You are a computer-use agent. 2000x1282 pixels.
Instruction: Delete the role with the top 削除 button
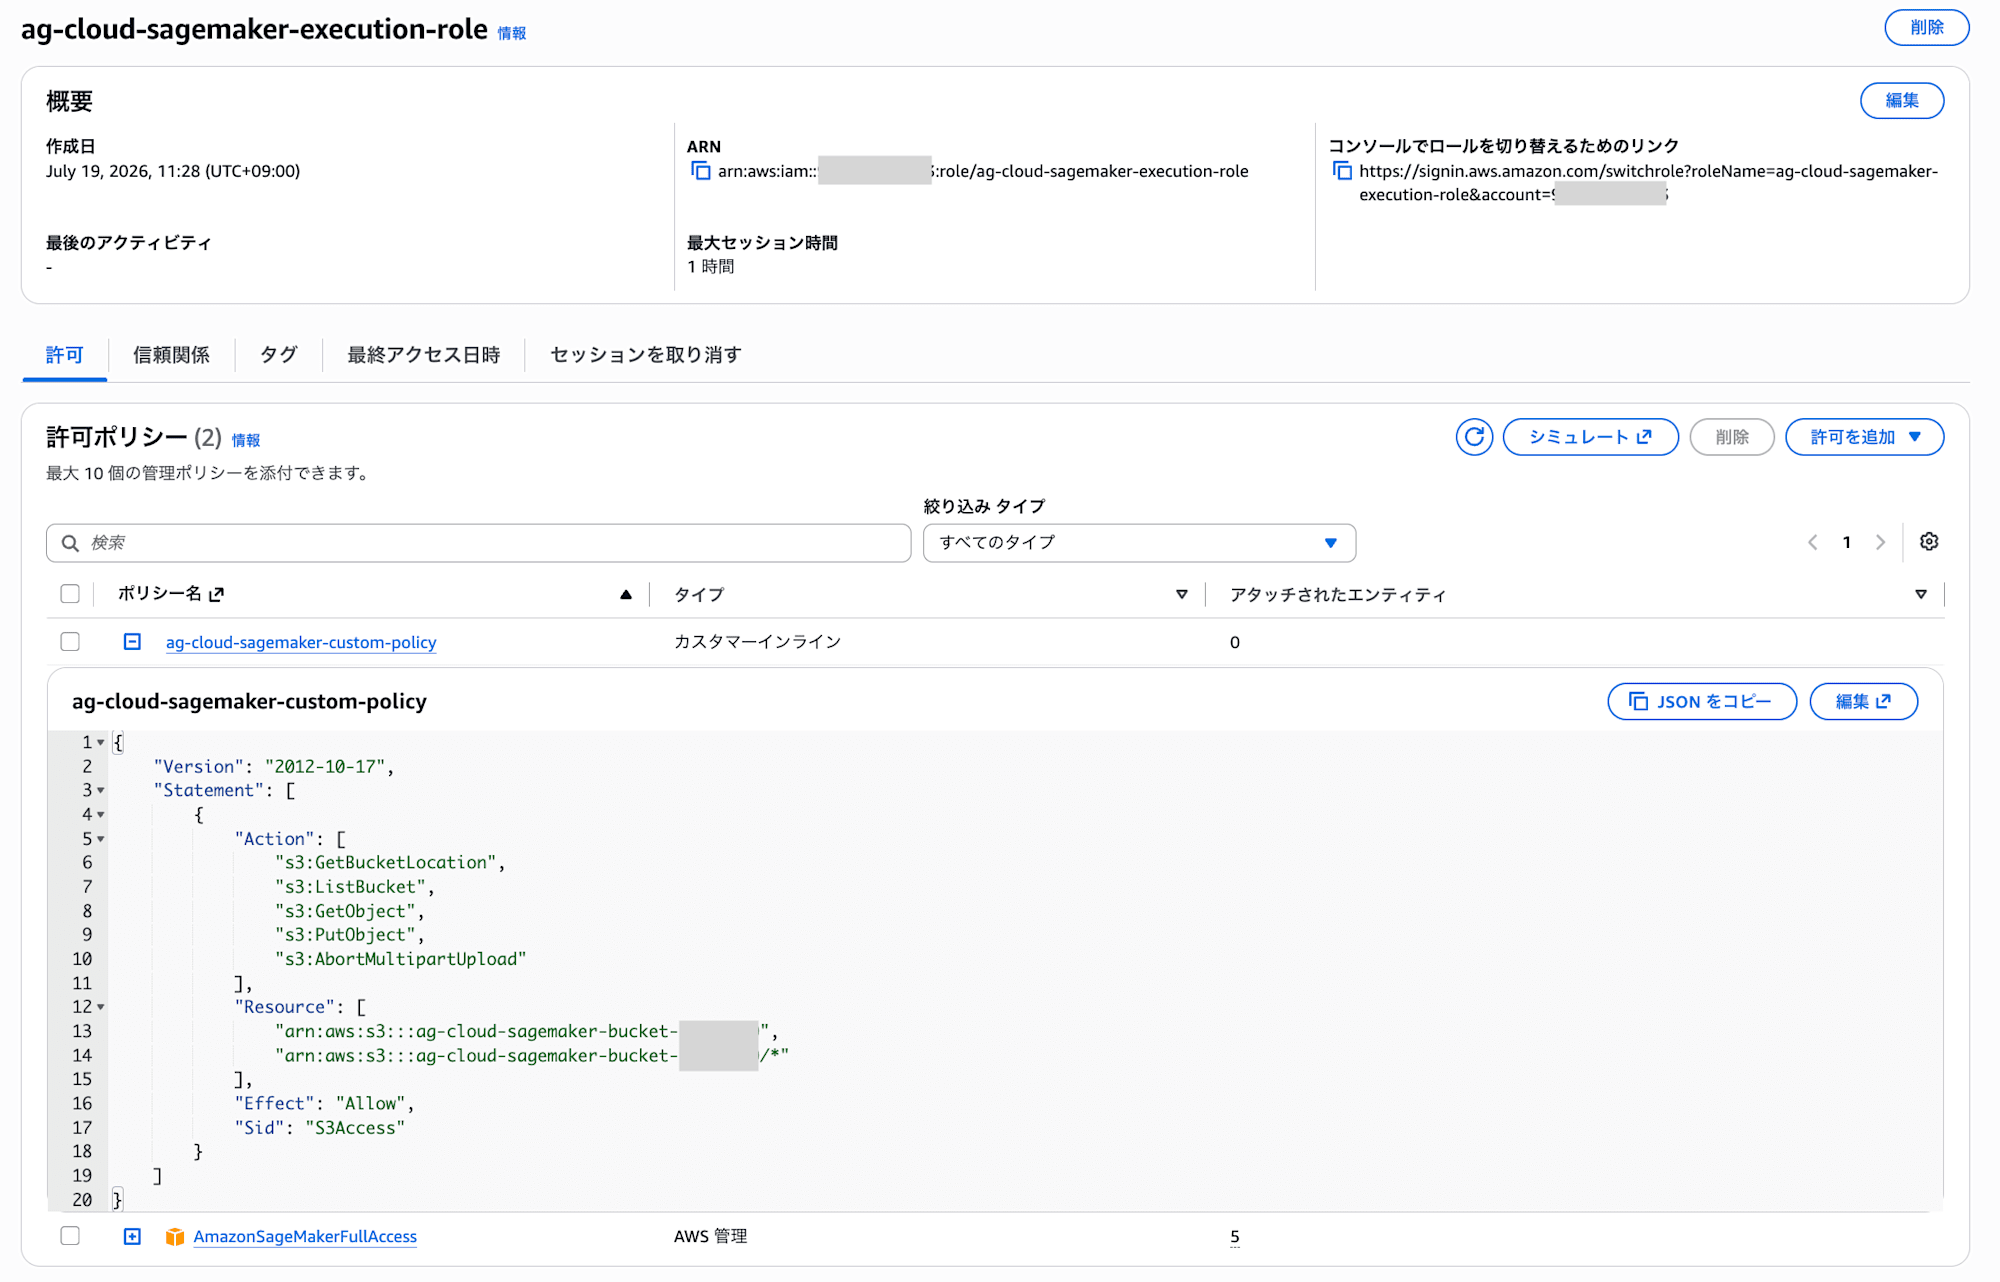click(1926, 28)
